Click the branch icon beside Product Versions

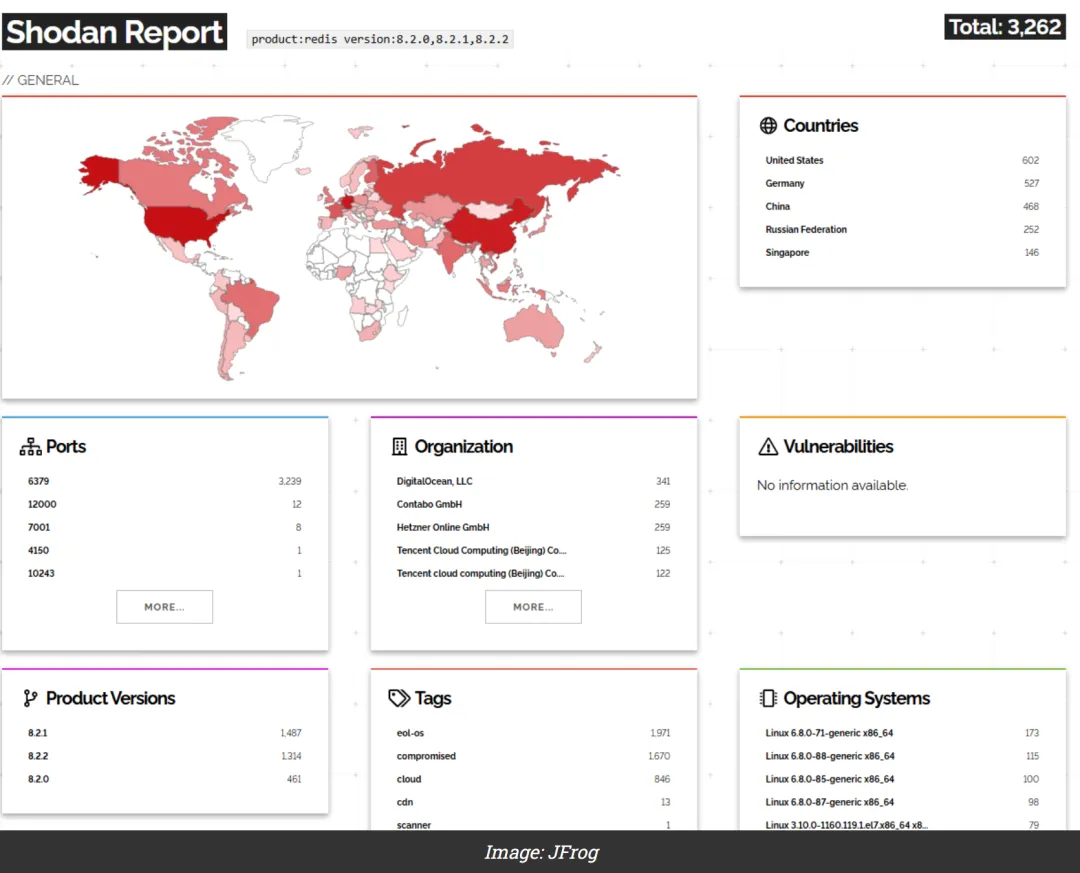[x=30, y=699]
